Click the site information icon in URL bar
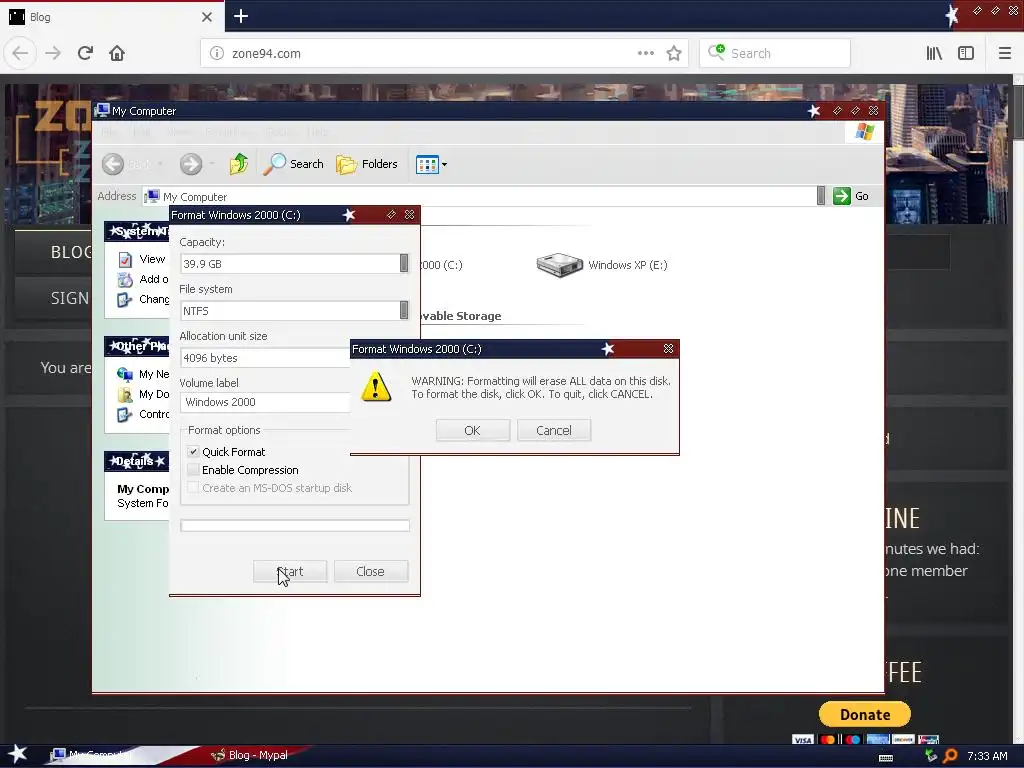Screen dimensions: 1024x768 click(216, 54)
